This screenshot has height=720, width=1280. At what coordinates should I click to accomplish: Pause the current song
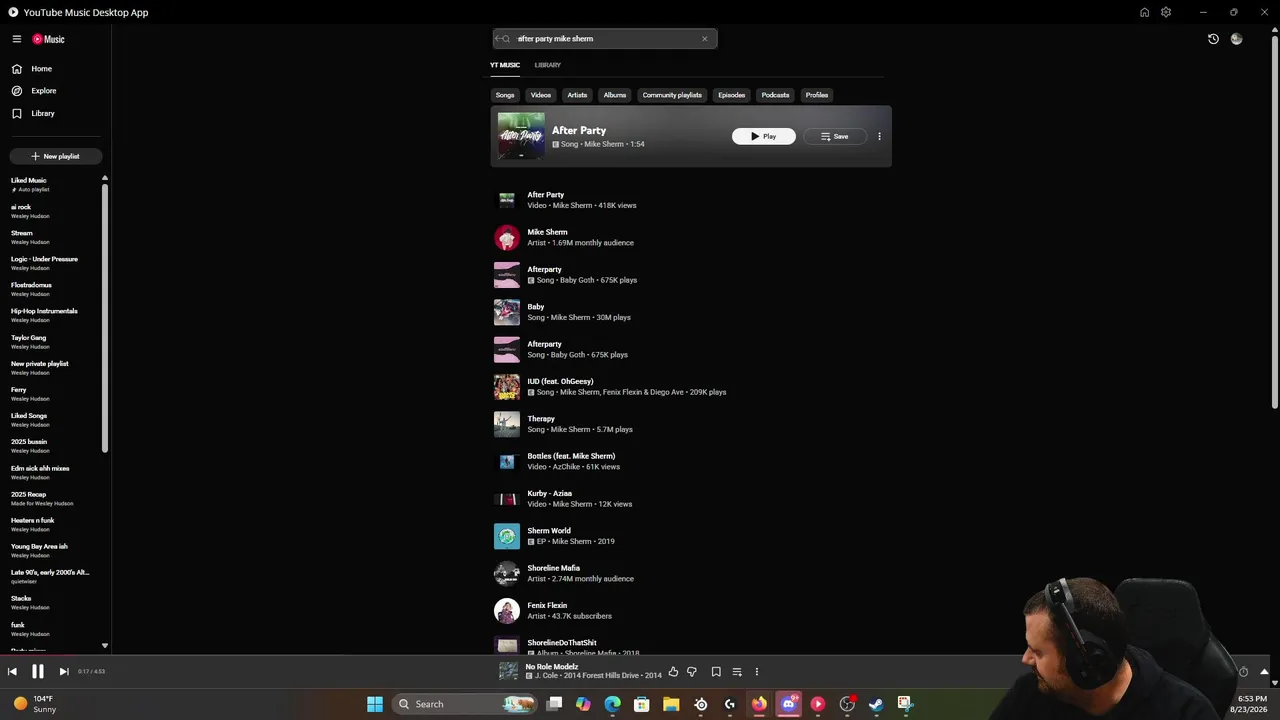tap(38, 672)
